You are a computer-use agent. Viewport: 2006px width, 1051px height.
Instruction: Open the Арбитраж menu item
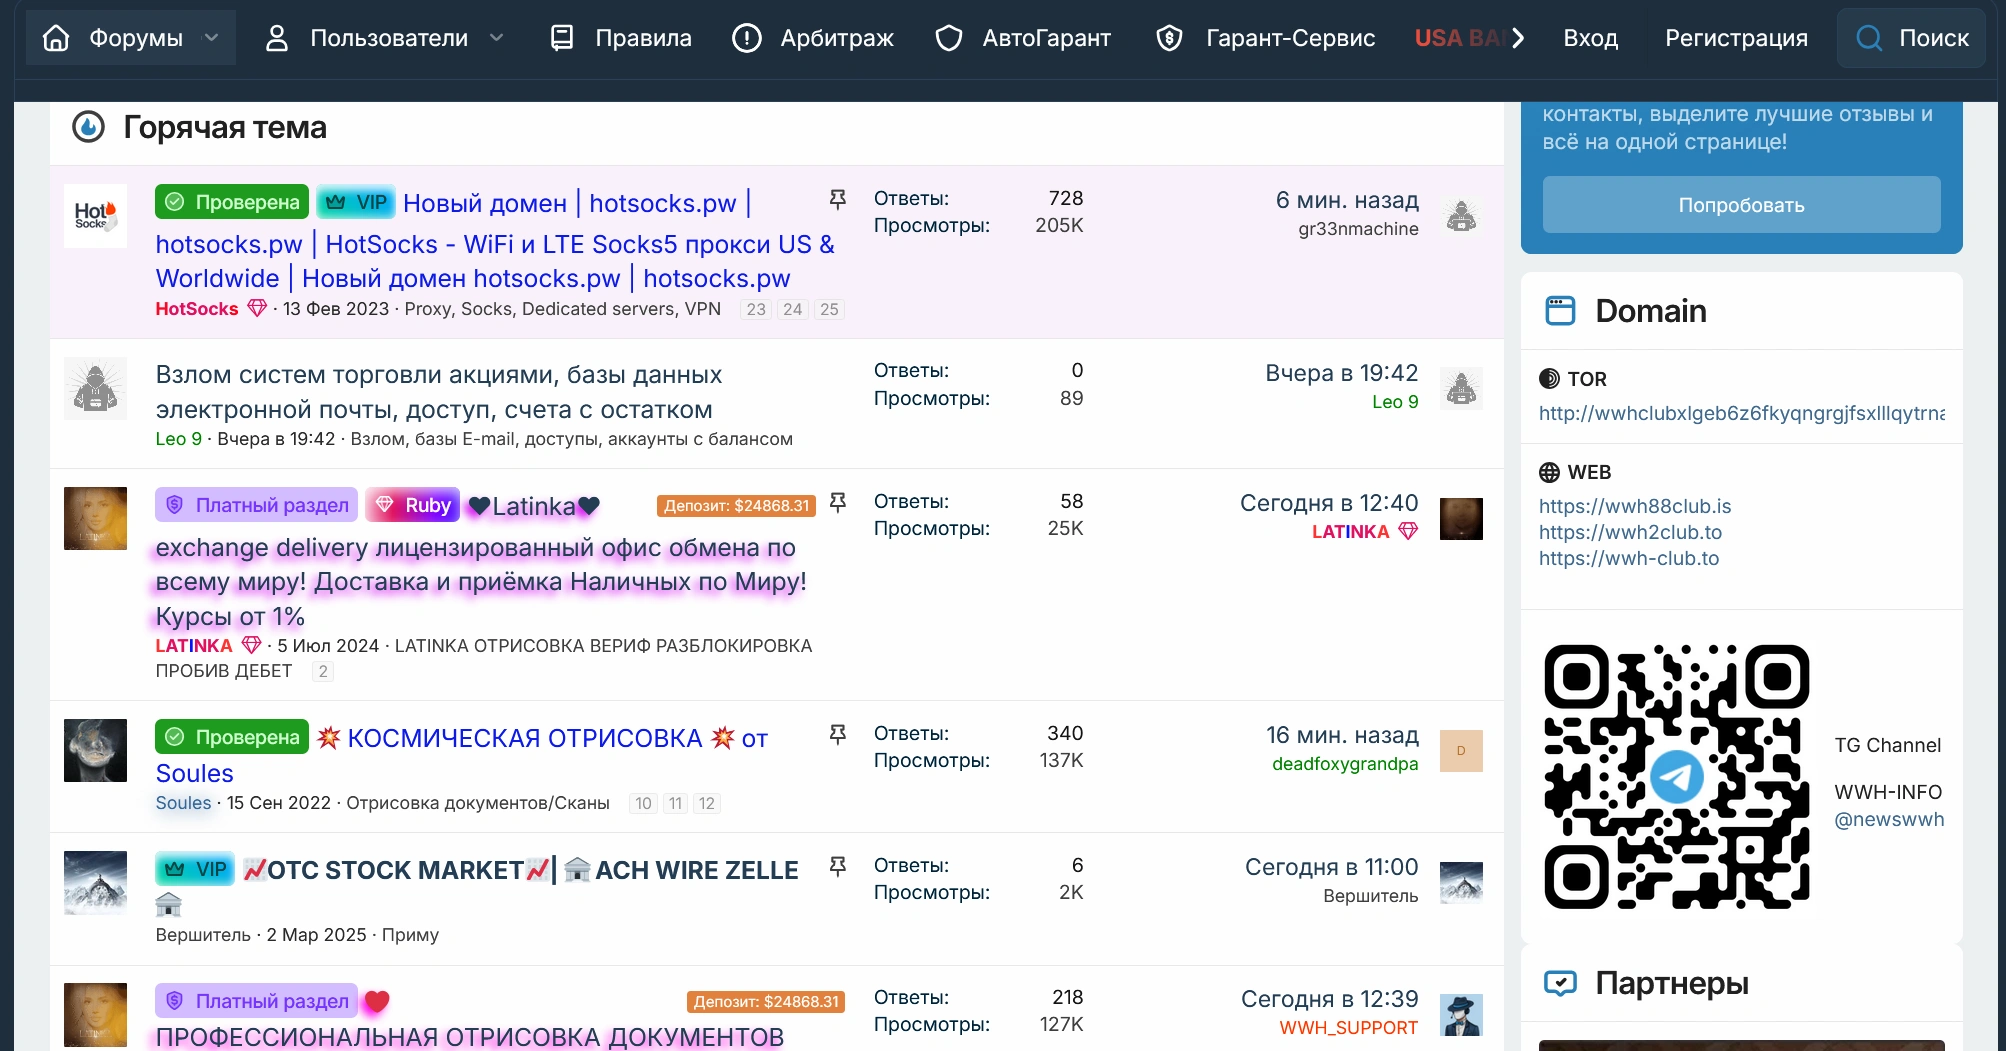(x=812, y=38)
